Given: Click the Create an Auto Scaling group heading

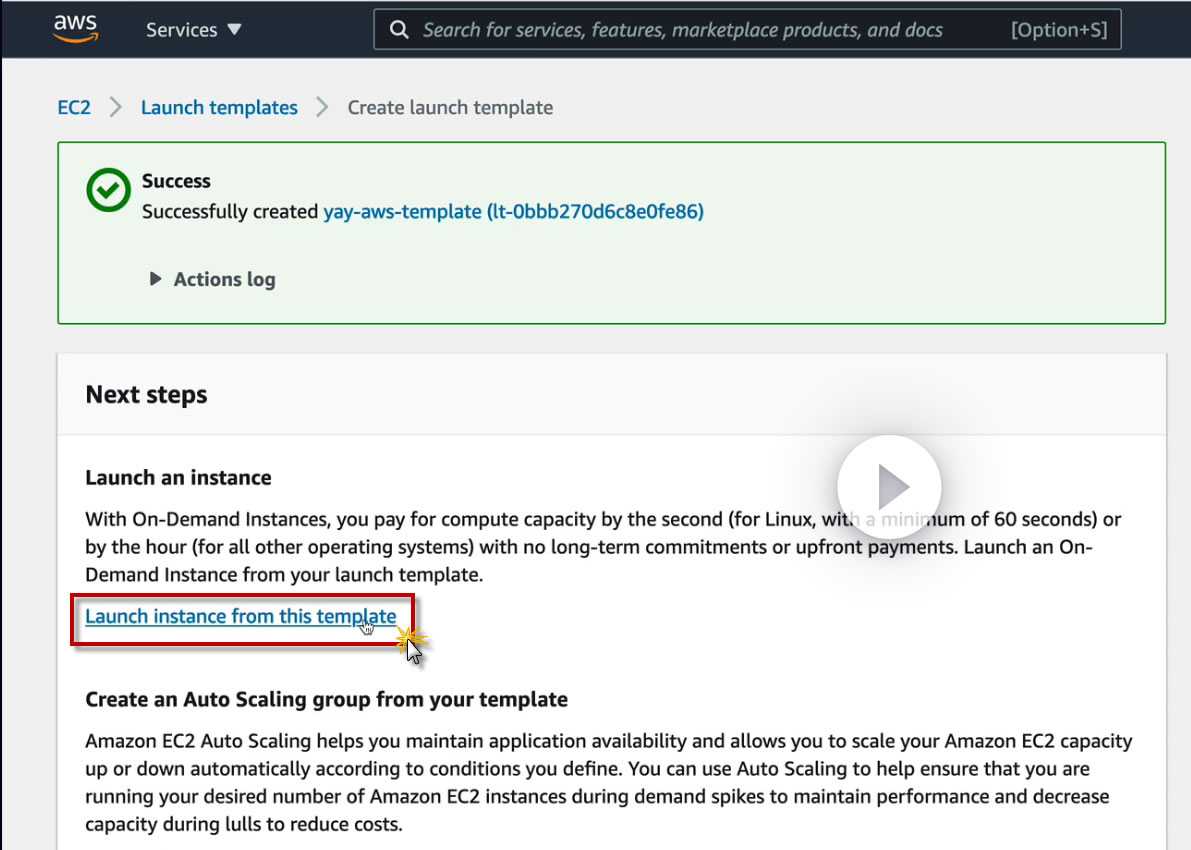Looking at the screenshot, I should (x=326, y=700).
